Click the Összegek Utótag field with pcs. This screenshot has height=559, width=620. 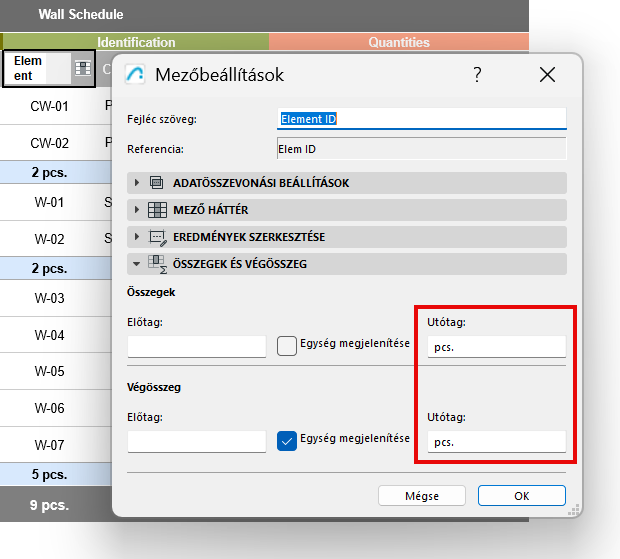(x=497, y=347)
